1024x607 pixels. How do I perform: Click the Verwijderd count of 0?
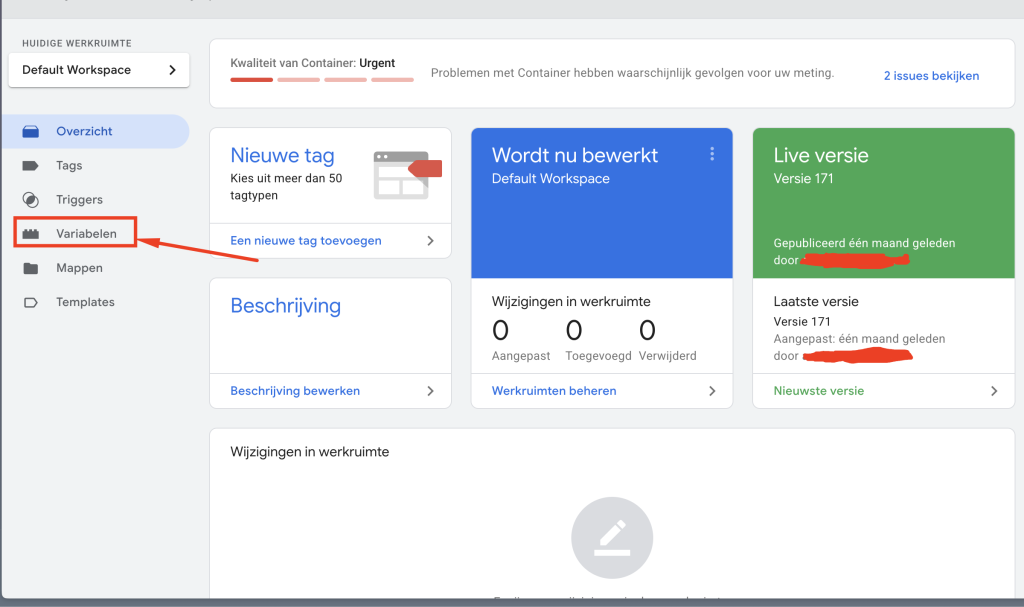click(x=647, y=331)
